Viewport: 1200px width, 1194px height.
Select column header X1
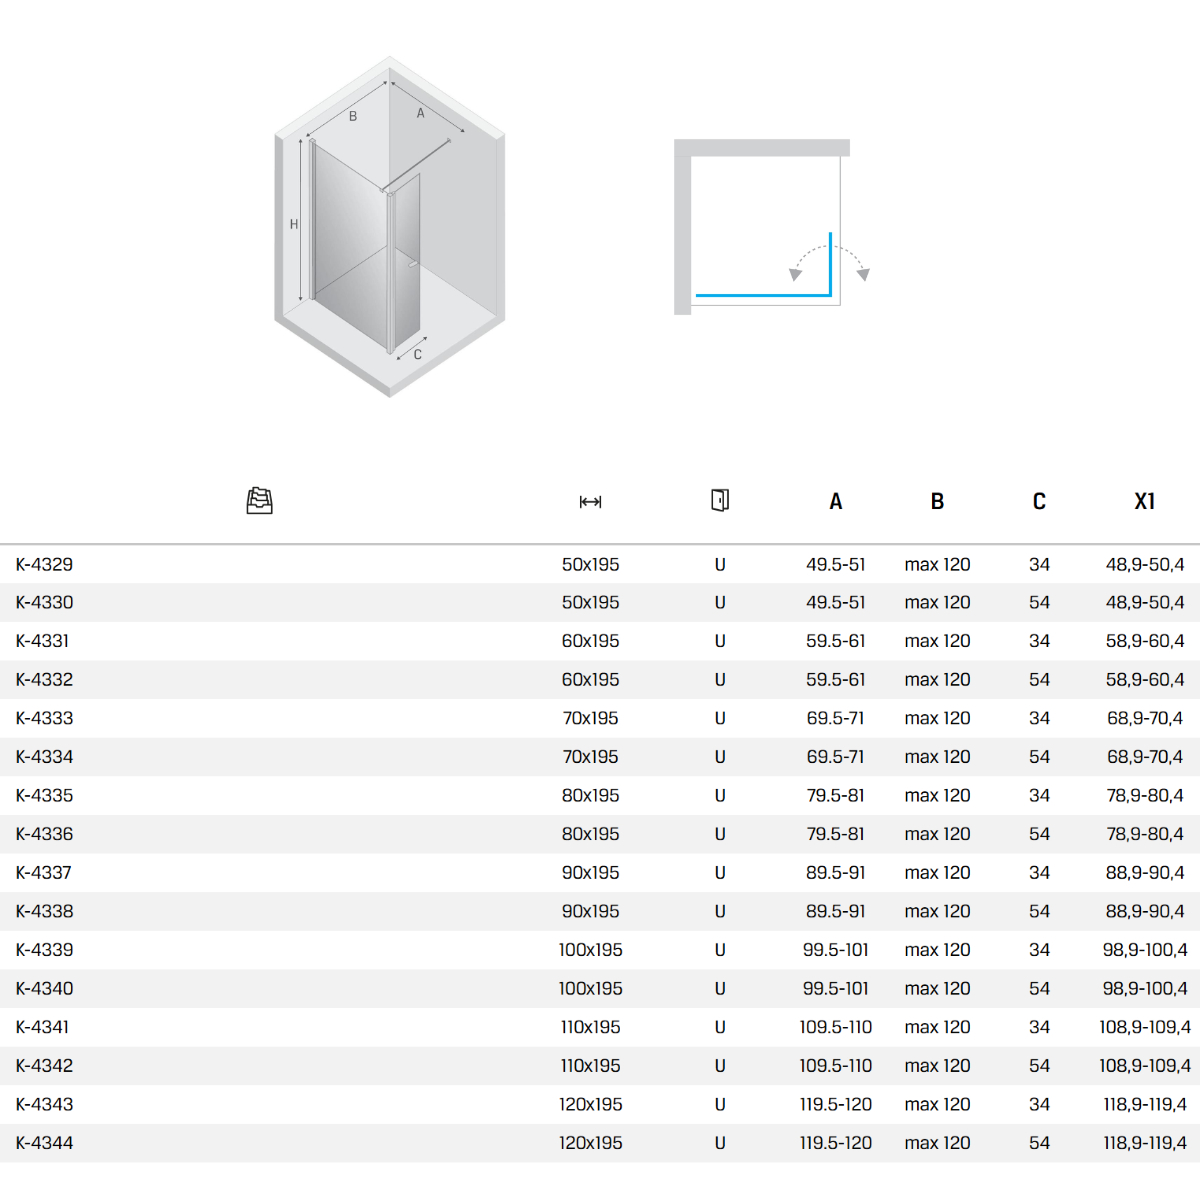(1144, 502)
